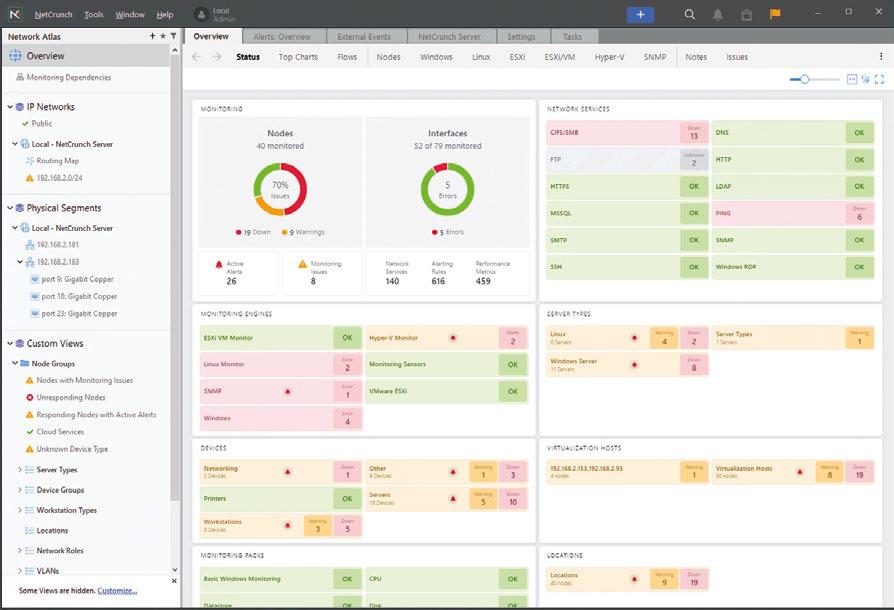Click the fit-width icon beside zoom slider
The width and height of the screenshot is (894, 610).
pyautogui.click(x=852, y=79)
